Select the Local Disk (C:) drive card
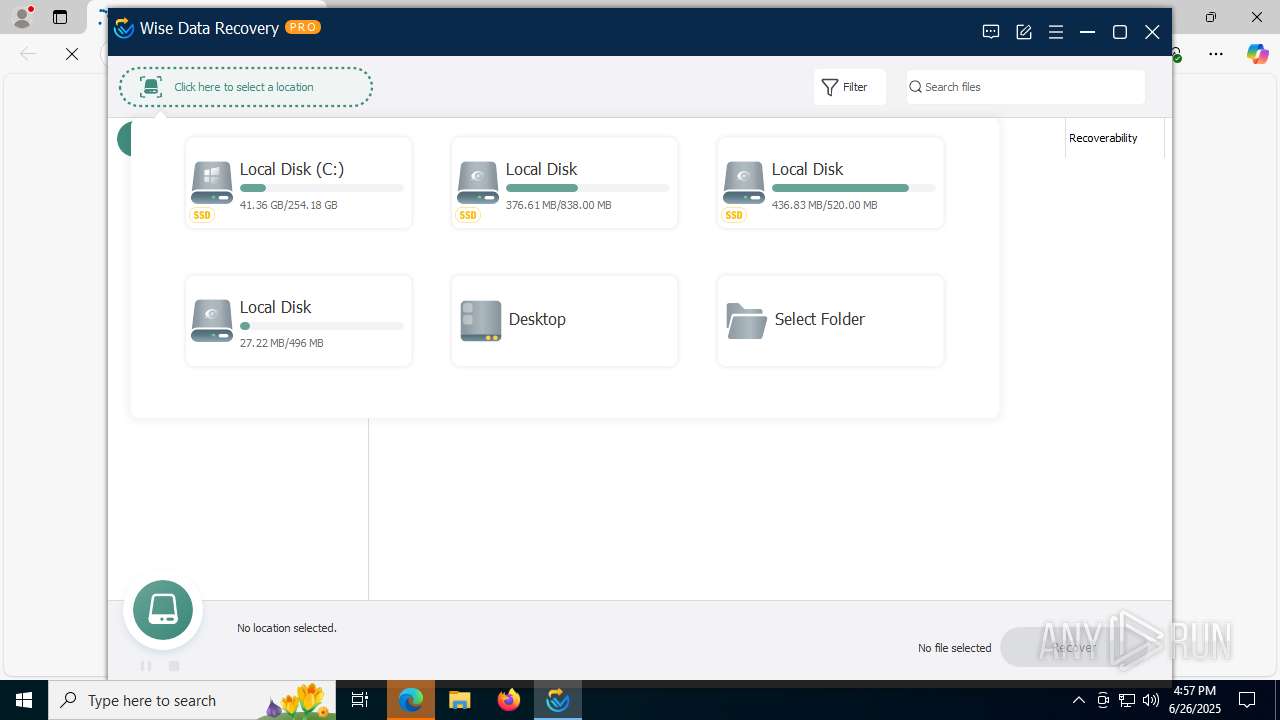 click(x=299, y=183)
